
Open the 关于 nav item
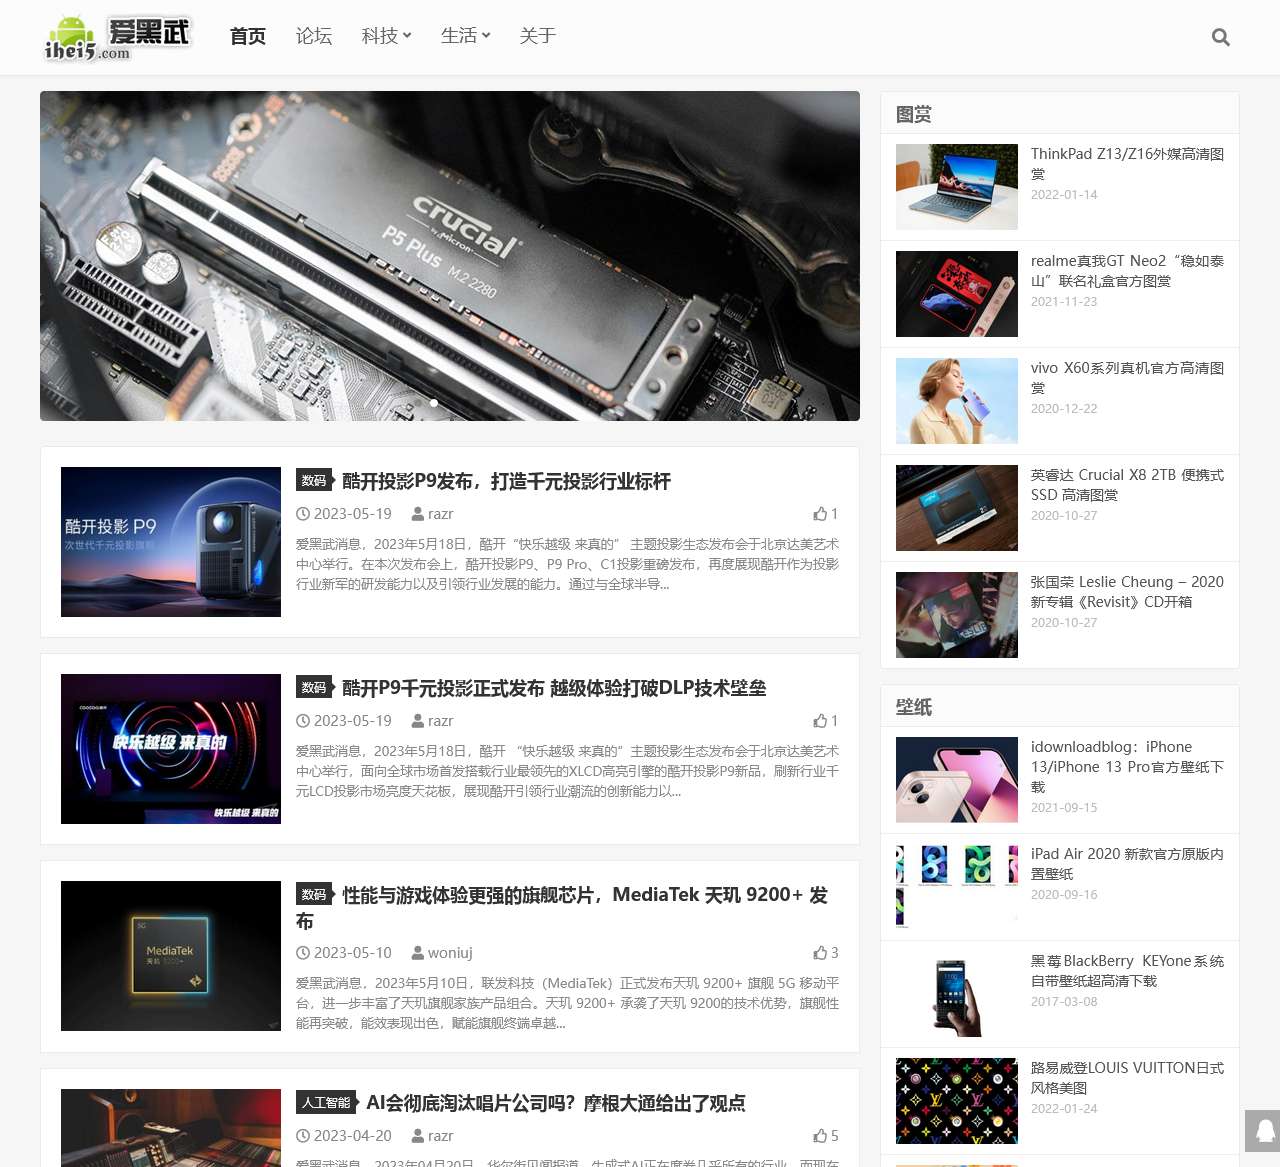(x=538, y=36)
